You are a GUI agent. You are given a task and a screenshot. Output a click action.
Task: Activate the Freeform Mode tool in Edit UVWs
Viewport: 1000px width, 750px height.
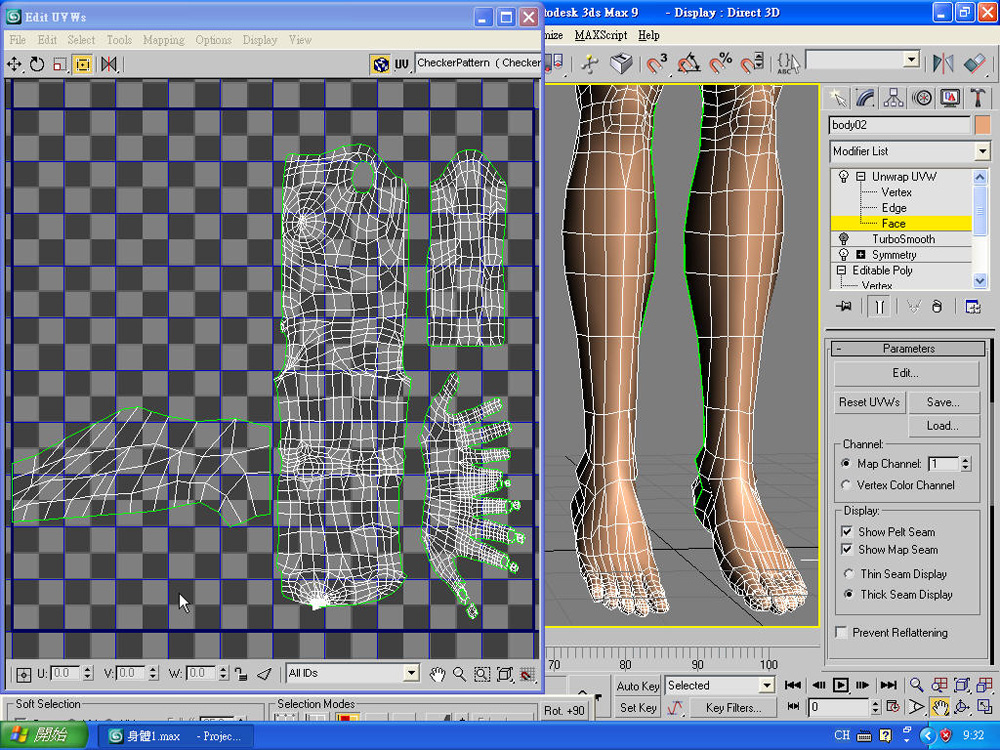tap(83, 64)
